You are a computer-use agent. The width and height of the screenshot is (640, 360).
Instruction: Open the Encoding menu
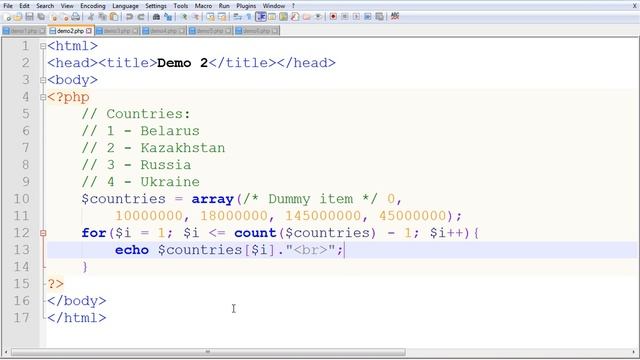coord(93,6)
